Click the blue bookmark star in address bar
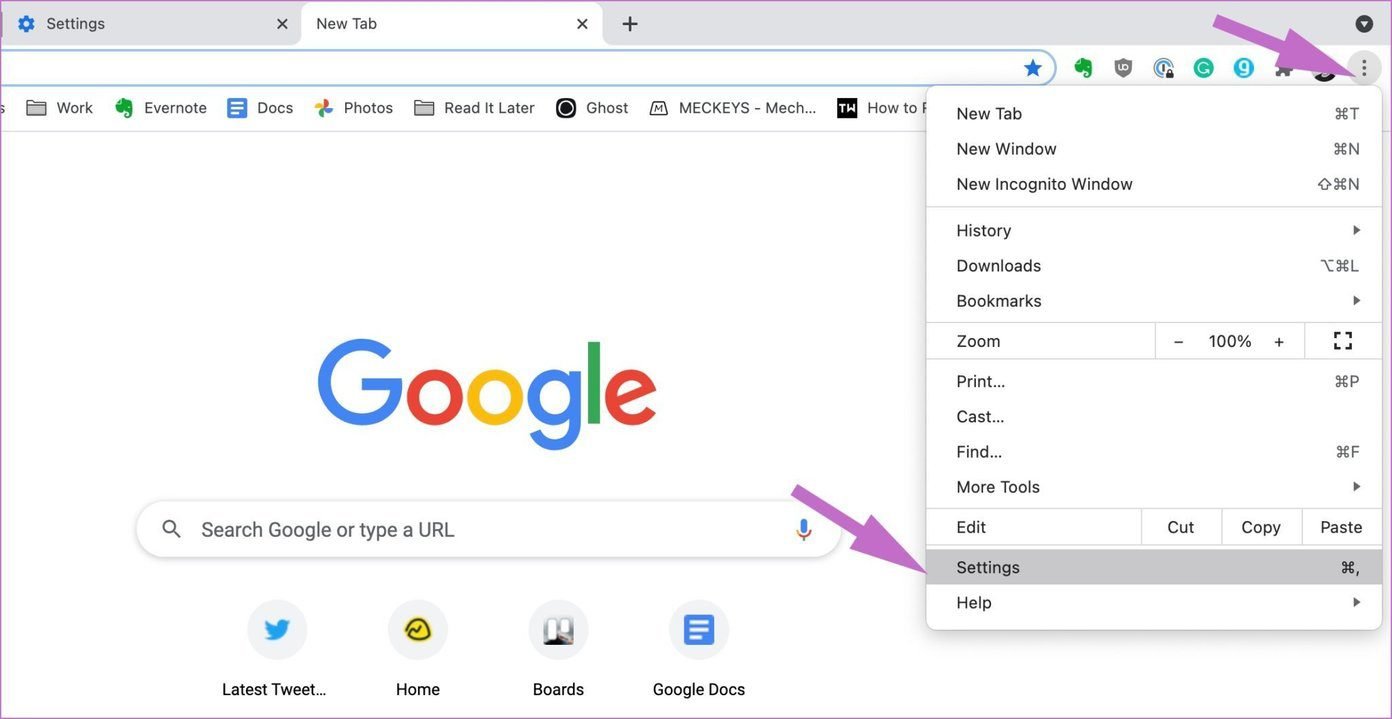Viewport: 1392px width, 719px height. 1033,68
